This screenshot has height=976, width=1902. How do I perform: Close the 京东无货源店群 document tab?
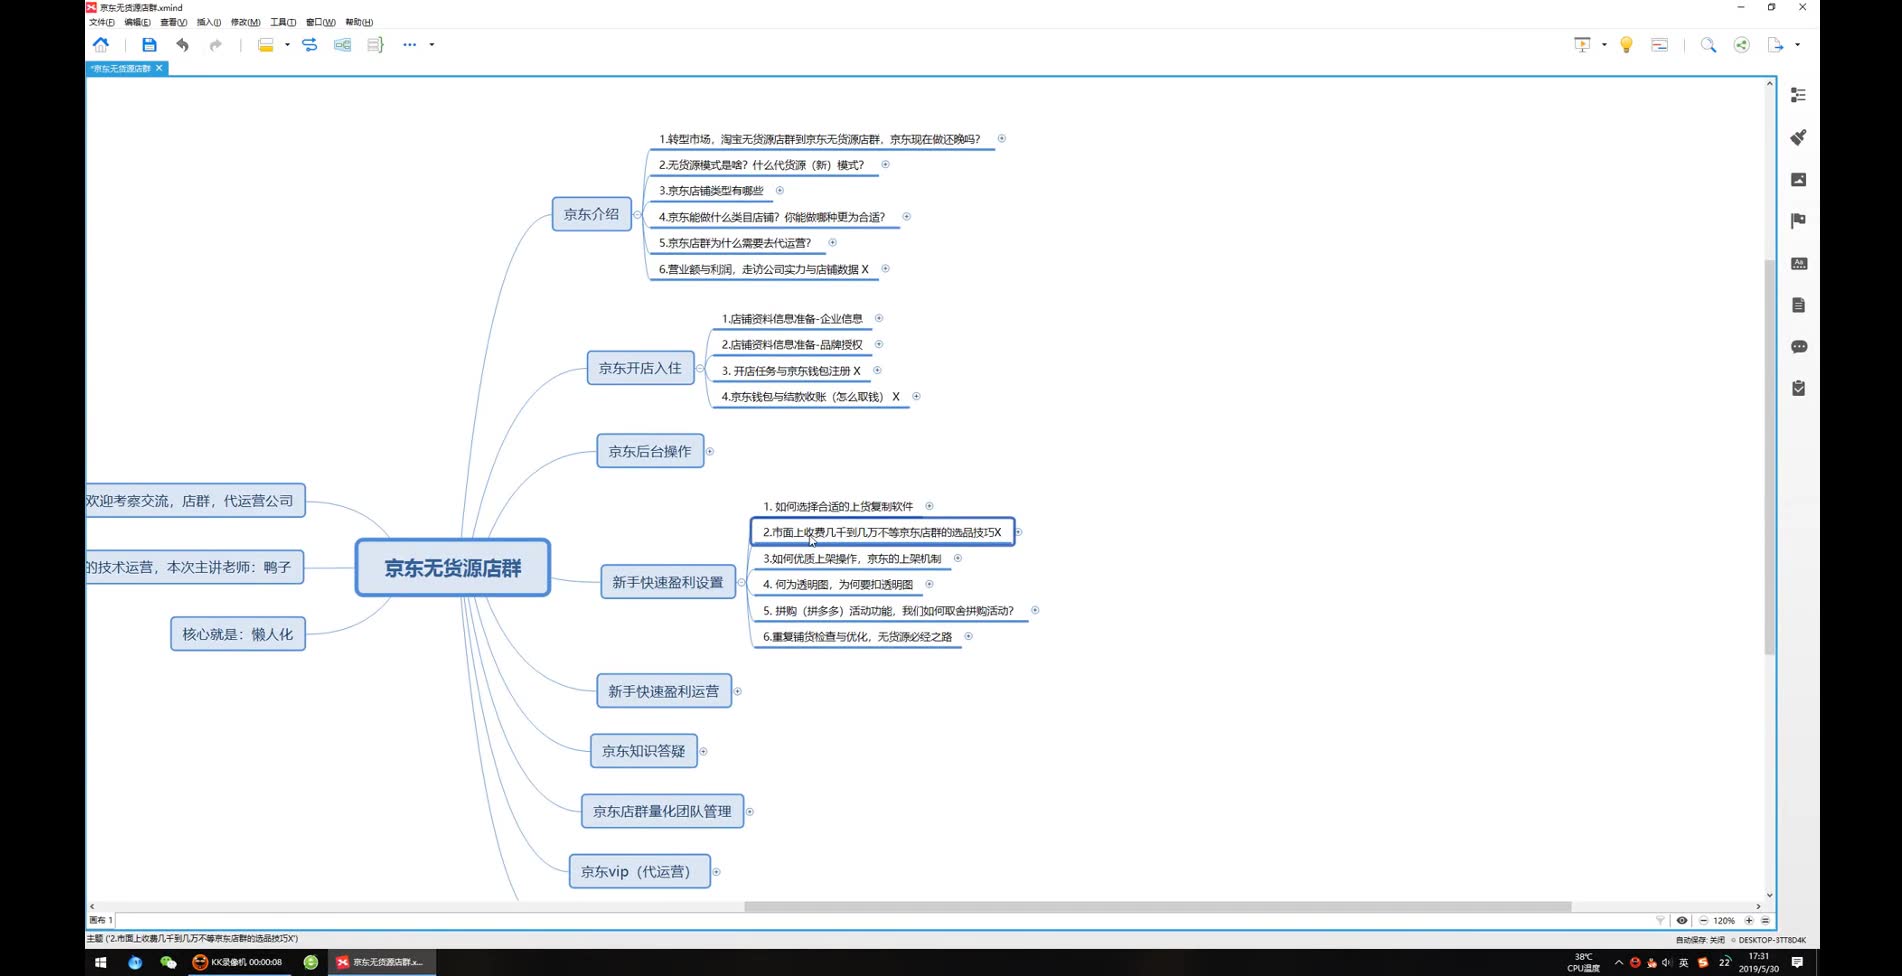159,68
